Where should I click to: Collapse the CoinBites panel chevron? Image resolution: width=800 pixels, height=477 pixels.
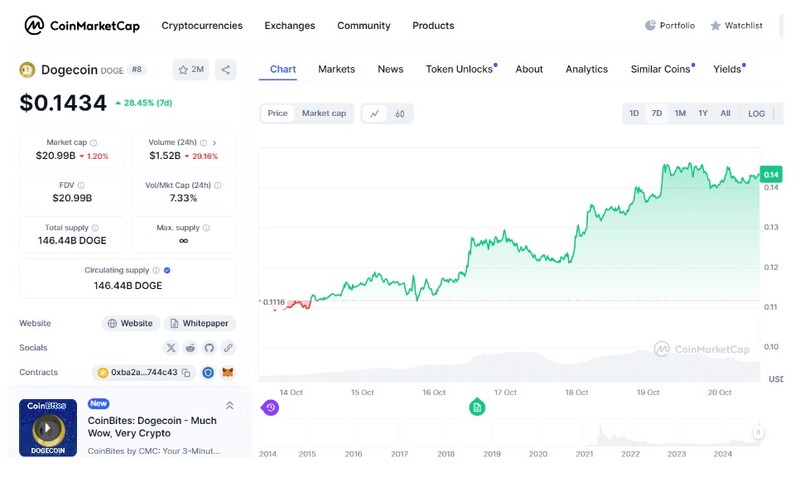230,406
